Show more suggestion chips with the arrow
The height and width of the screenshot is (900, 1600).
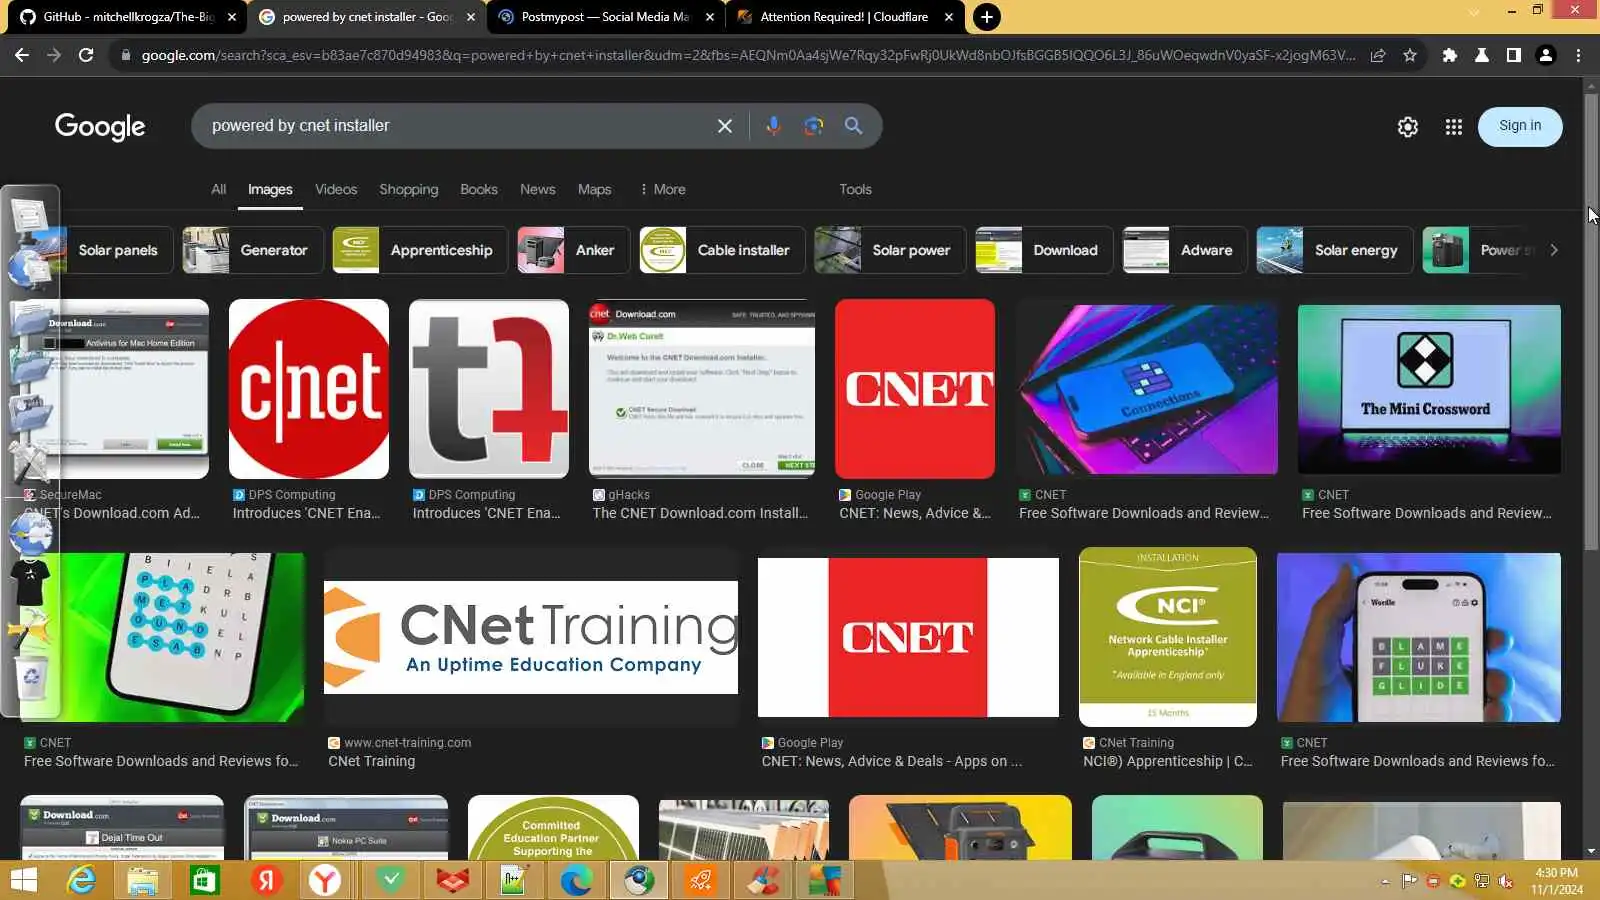point(1554,250)
